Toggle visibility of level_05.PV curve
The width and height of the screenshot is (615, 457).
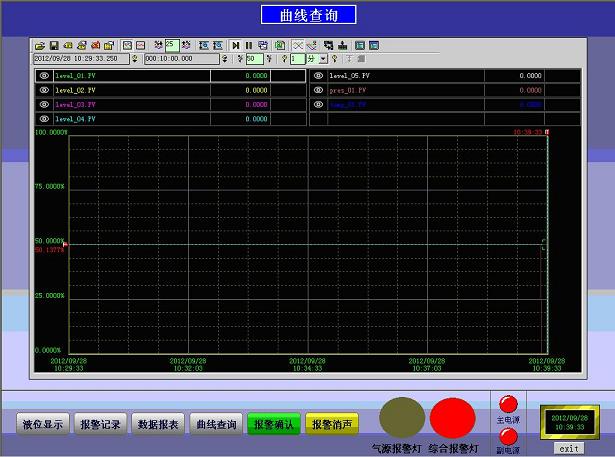click(318, 76)
